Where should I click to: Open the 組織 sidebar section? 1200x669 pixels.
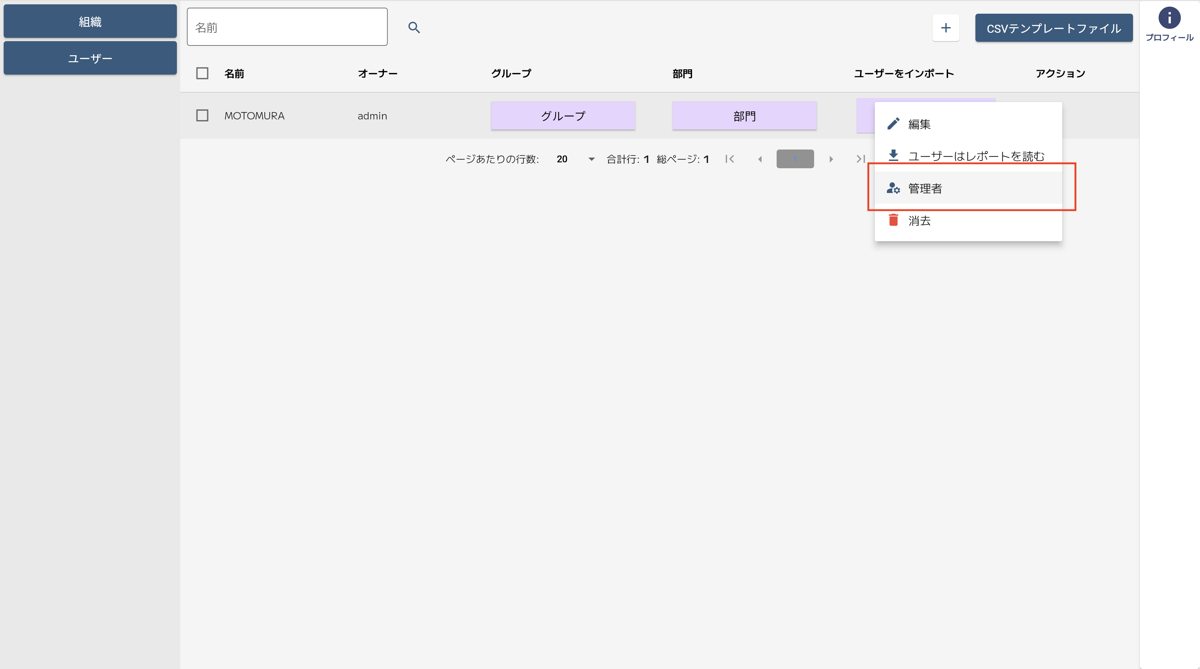[x=90, y=21]
